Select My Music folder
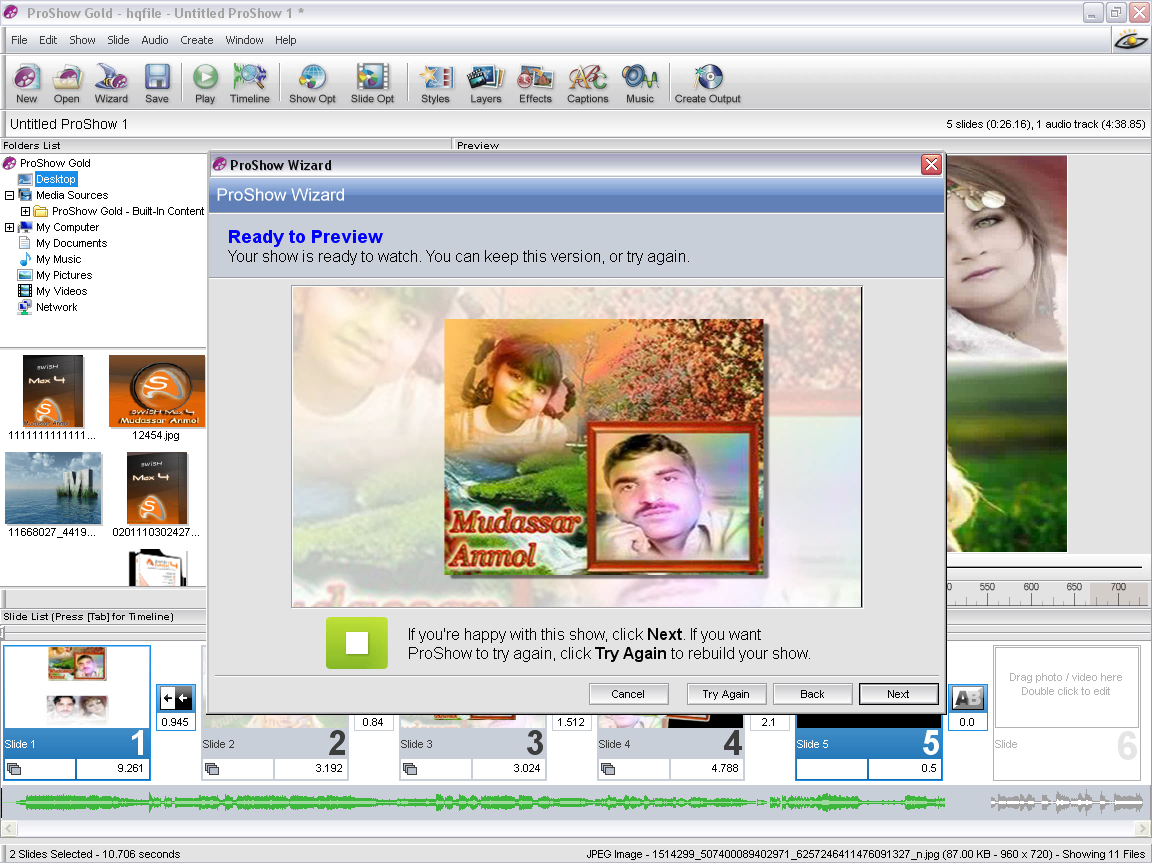The height and width of the screenshot is (864, 1152). tap(58, 259)
